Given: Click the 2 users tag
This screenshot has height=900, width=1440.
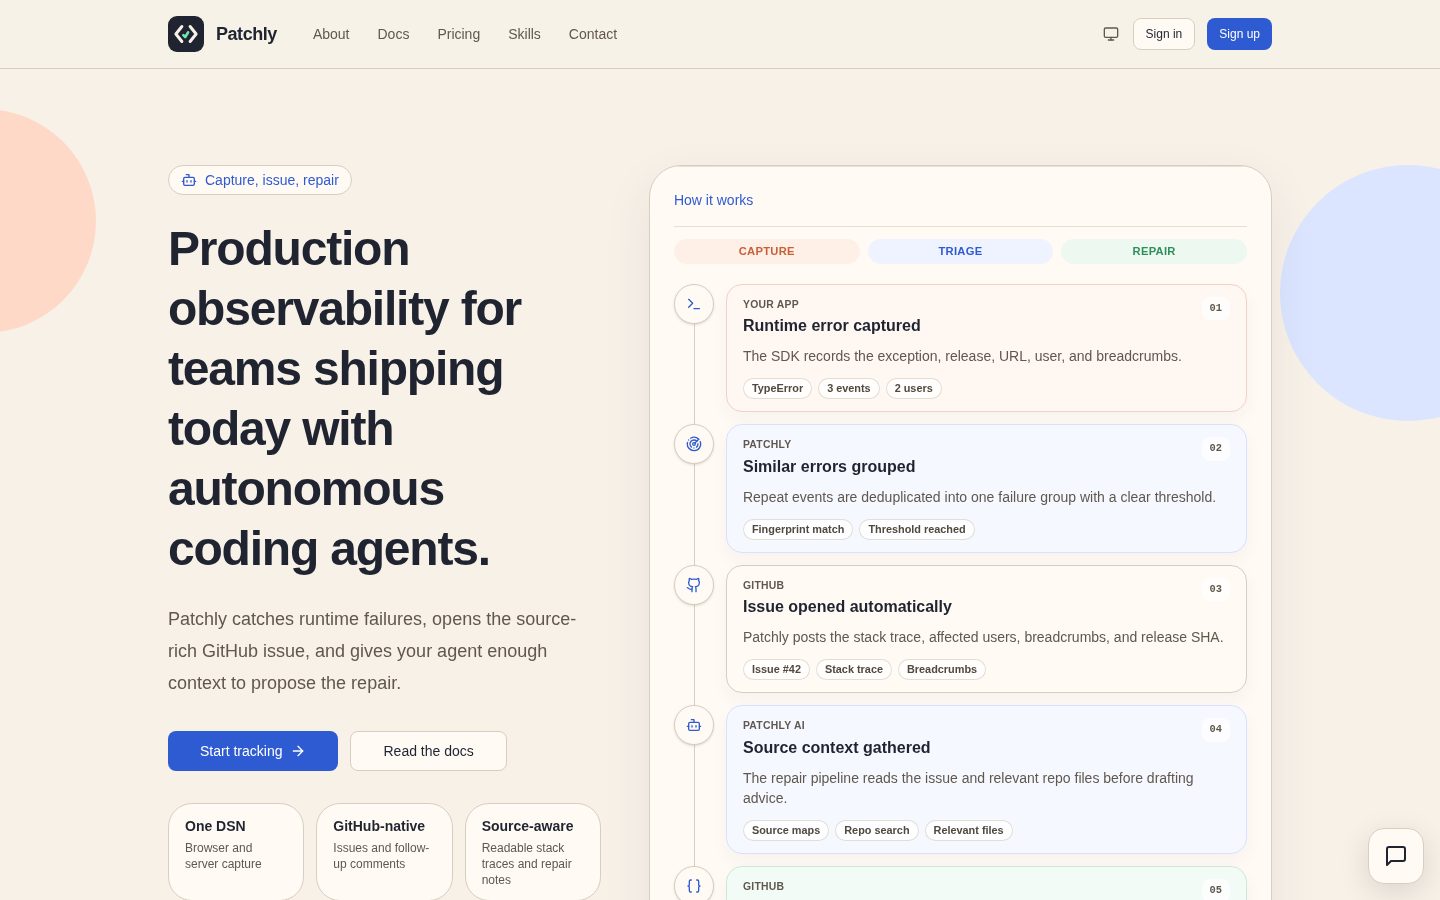Looking at the screenshot, I should 914,388.
